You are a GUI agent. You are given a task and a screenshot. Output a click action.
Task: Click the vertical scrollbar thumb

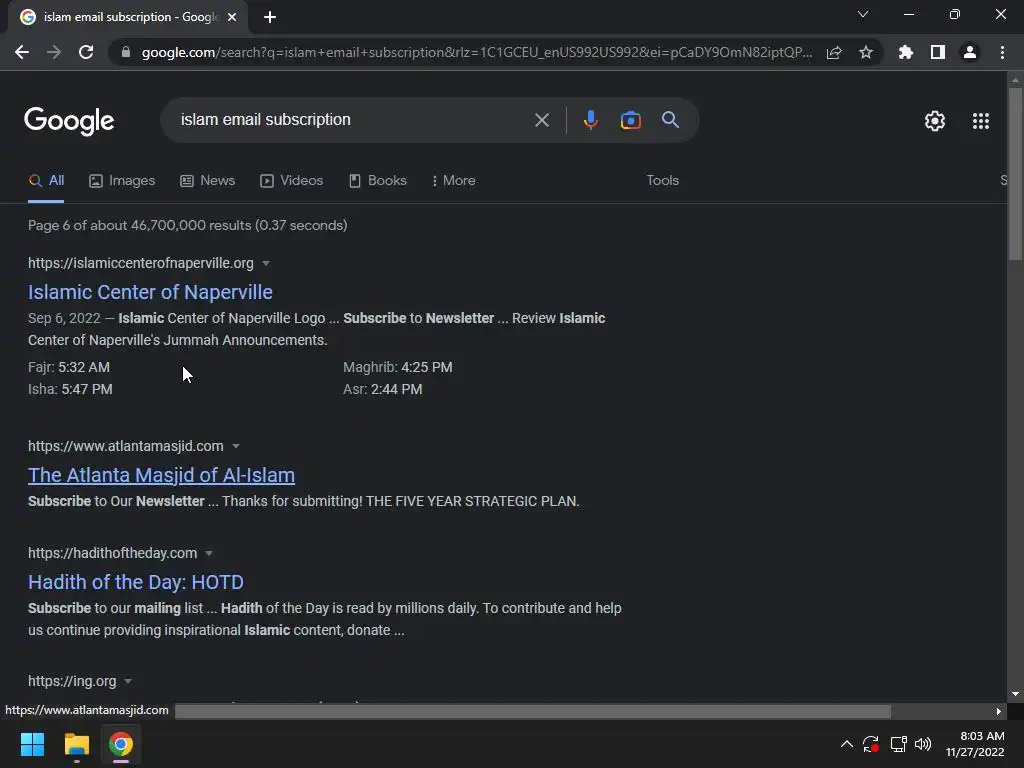click(x=1015, y=174)
